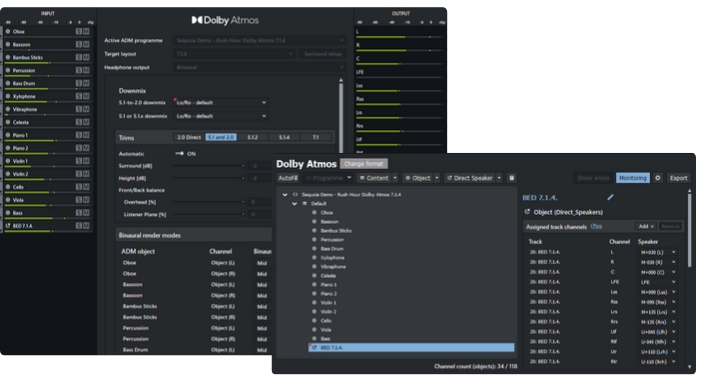Select the 5.1.4 trims tab
705x380 pixels.
pos(284,137)
